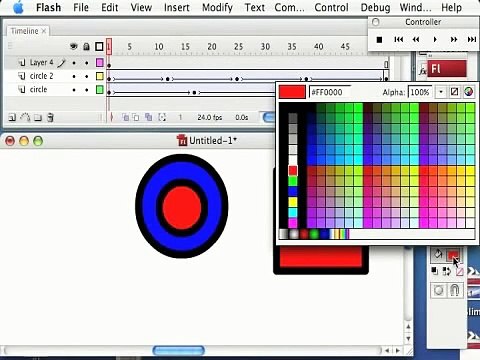Select the circle layer name
480x360 pixels.
point(38,89)
